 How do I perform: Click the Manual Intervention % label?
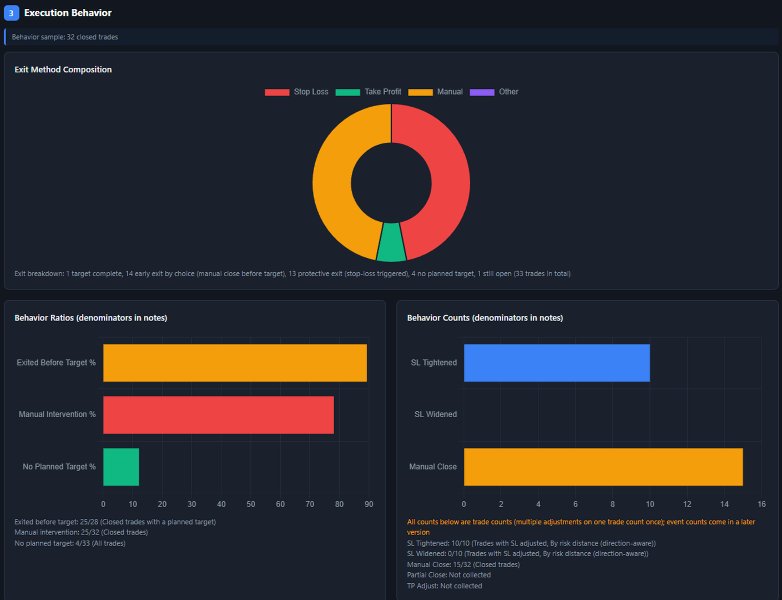pyautogui.click(x=57, y=414)
